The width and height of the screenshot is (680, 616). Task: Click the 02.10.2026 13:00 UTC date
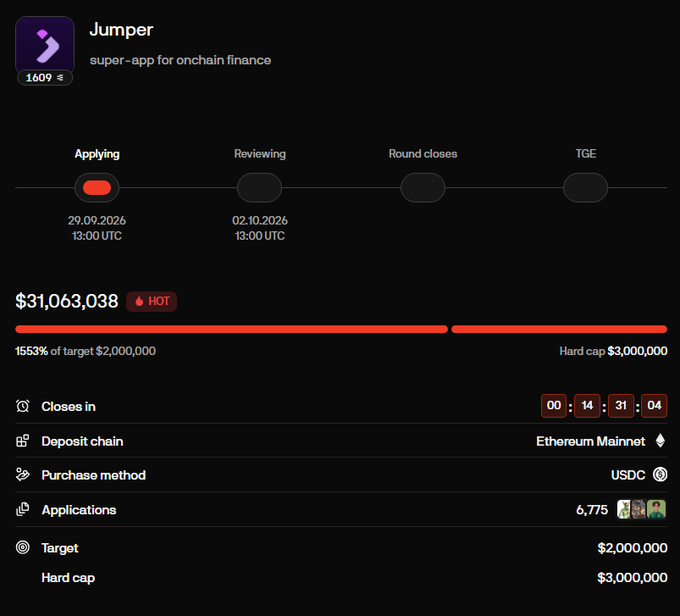point(260,228)
